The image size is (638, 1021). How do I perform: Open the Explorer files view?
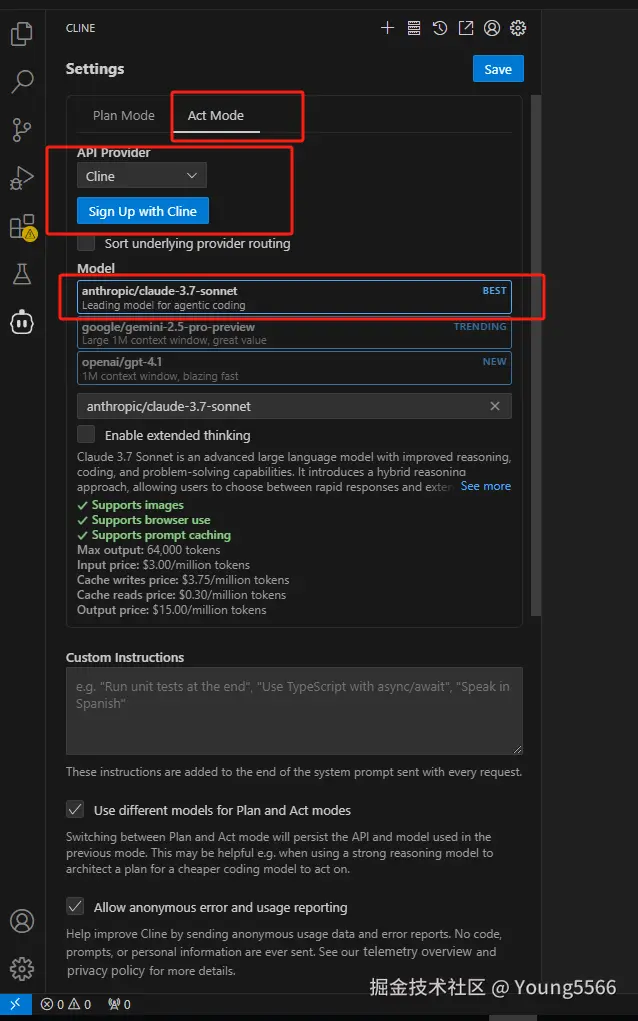22,34
